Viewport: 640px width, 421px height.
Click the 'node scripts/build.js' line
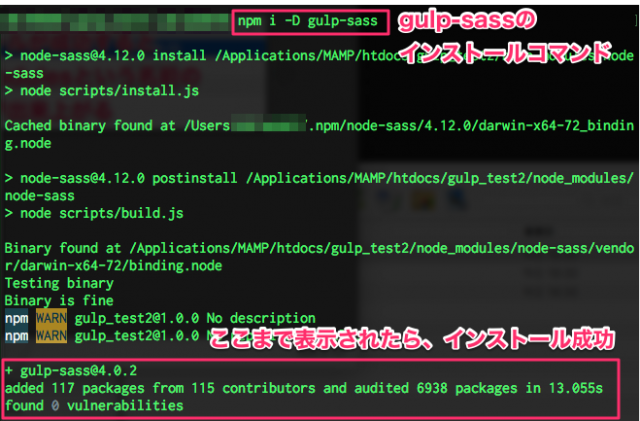click(x=94, y=213)
